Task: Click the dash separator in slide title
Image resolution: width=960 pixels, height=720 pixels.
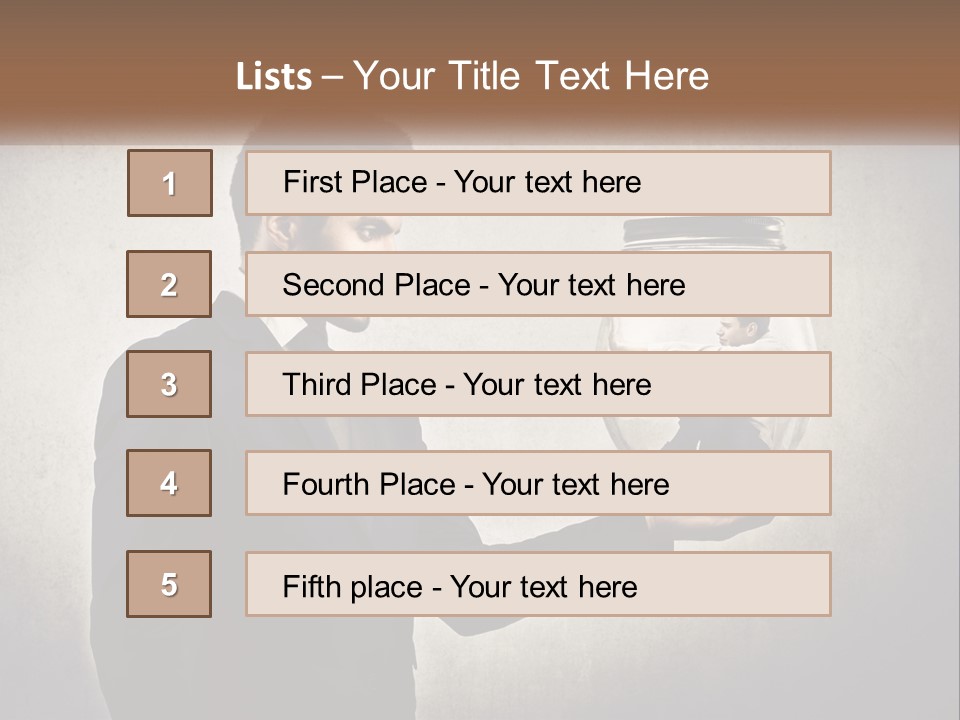Action: [332, 77]
